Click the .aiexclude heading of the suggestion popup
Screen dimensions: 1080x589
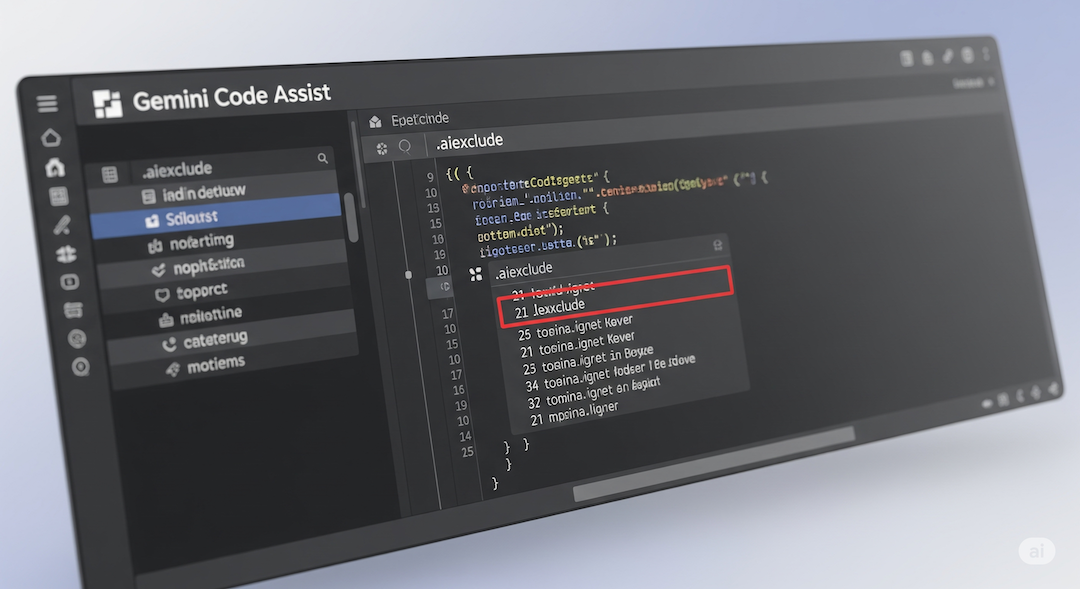[x=523, y=269]
